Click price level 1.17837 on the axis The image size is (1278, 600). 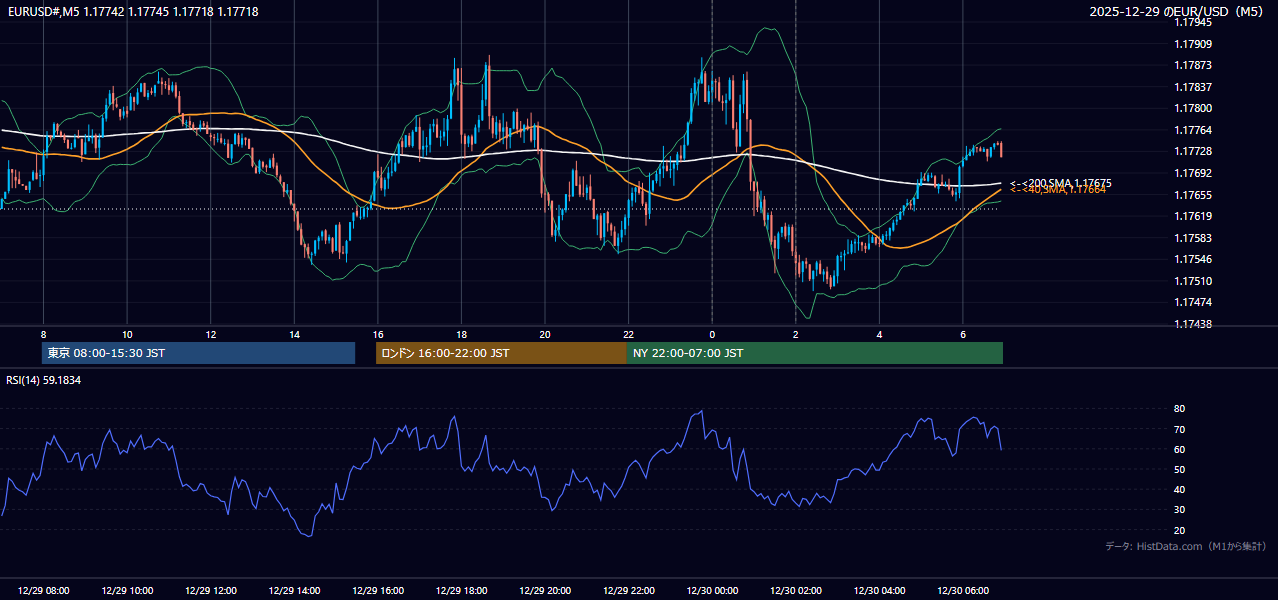(1193, 87)
